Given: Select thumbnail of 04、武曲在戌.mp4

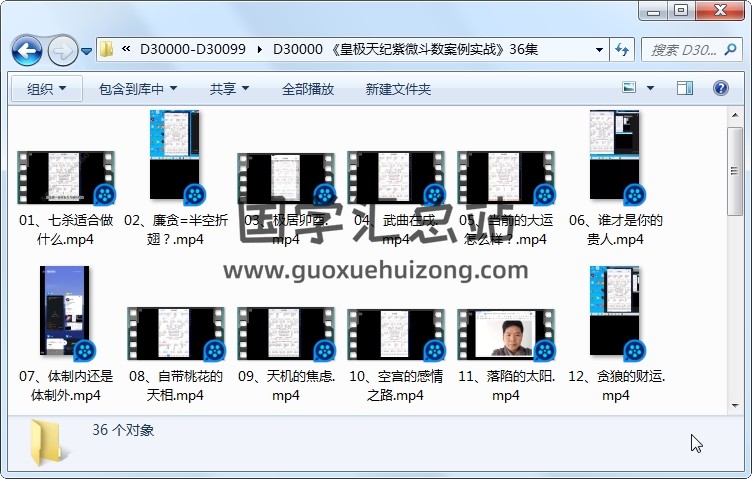Looking at the screenshot, I should (x=396, y=177).
